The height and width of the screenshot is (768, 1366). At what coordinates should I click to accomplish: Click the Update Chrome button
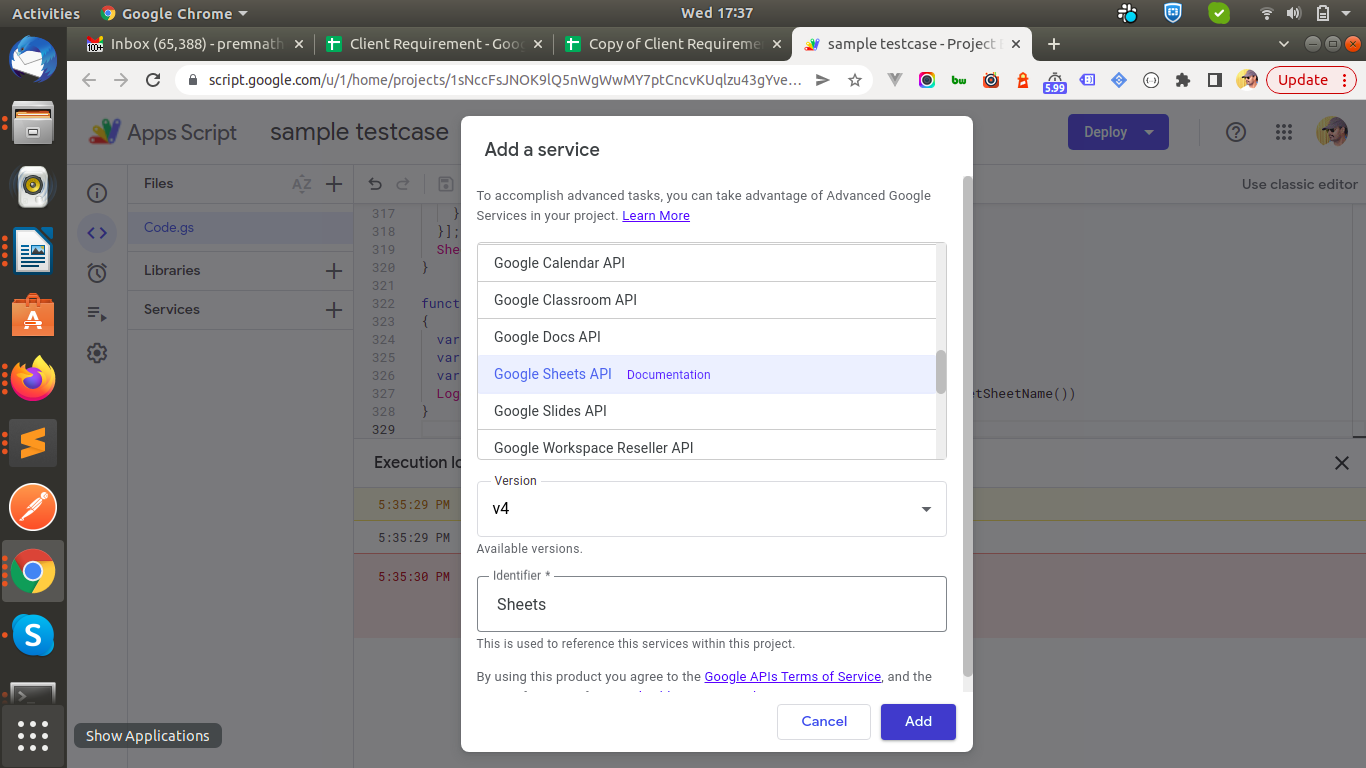(x=1303, y=80)
